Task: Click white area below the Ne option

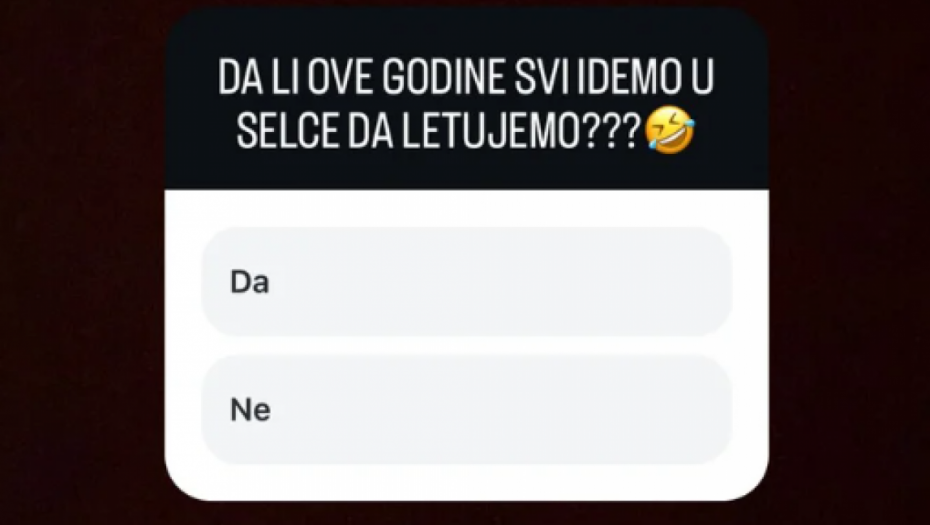Action: click(x=466, y=482)
